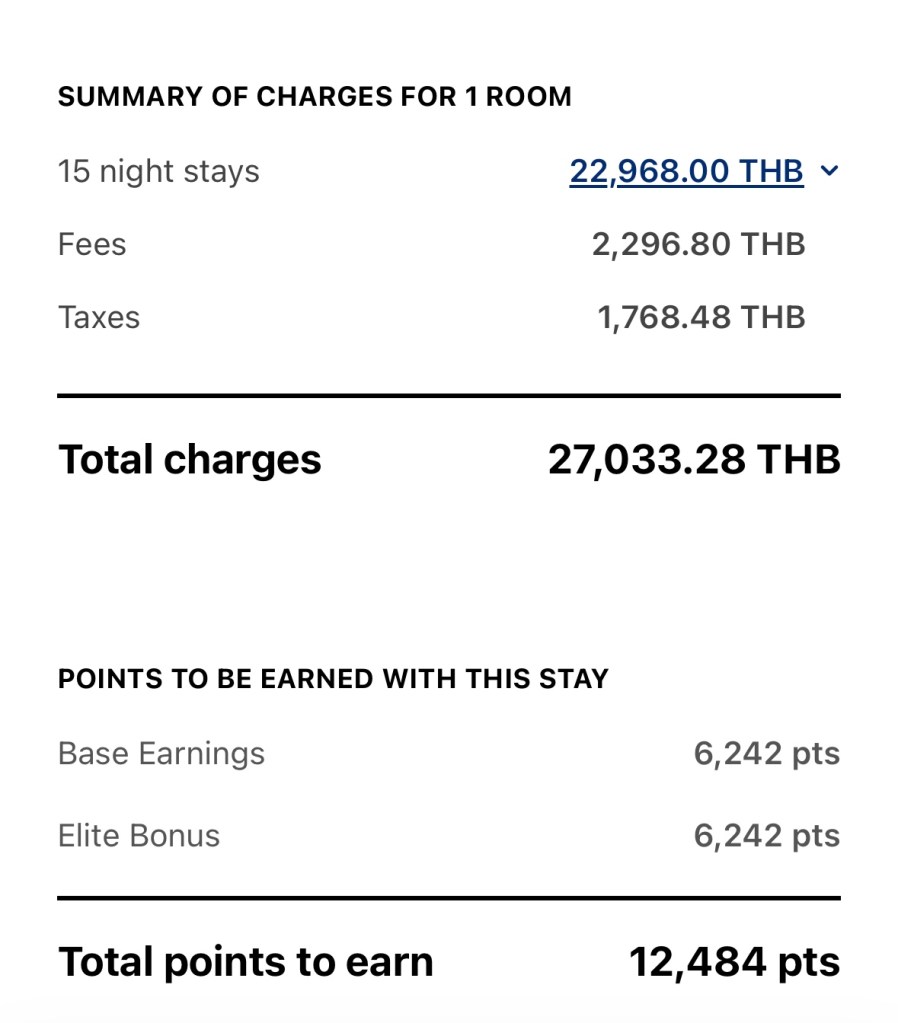Click the 'Total charges' bold label
Image resolution: width=898 pixels, height=1023 pixels.
click(x=190, y=460)
